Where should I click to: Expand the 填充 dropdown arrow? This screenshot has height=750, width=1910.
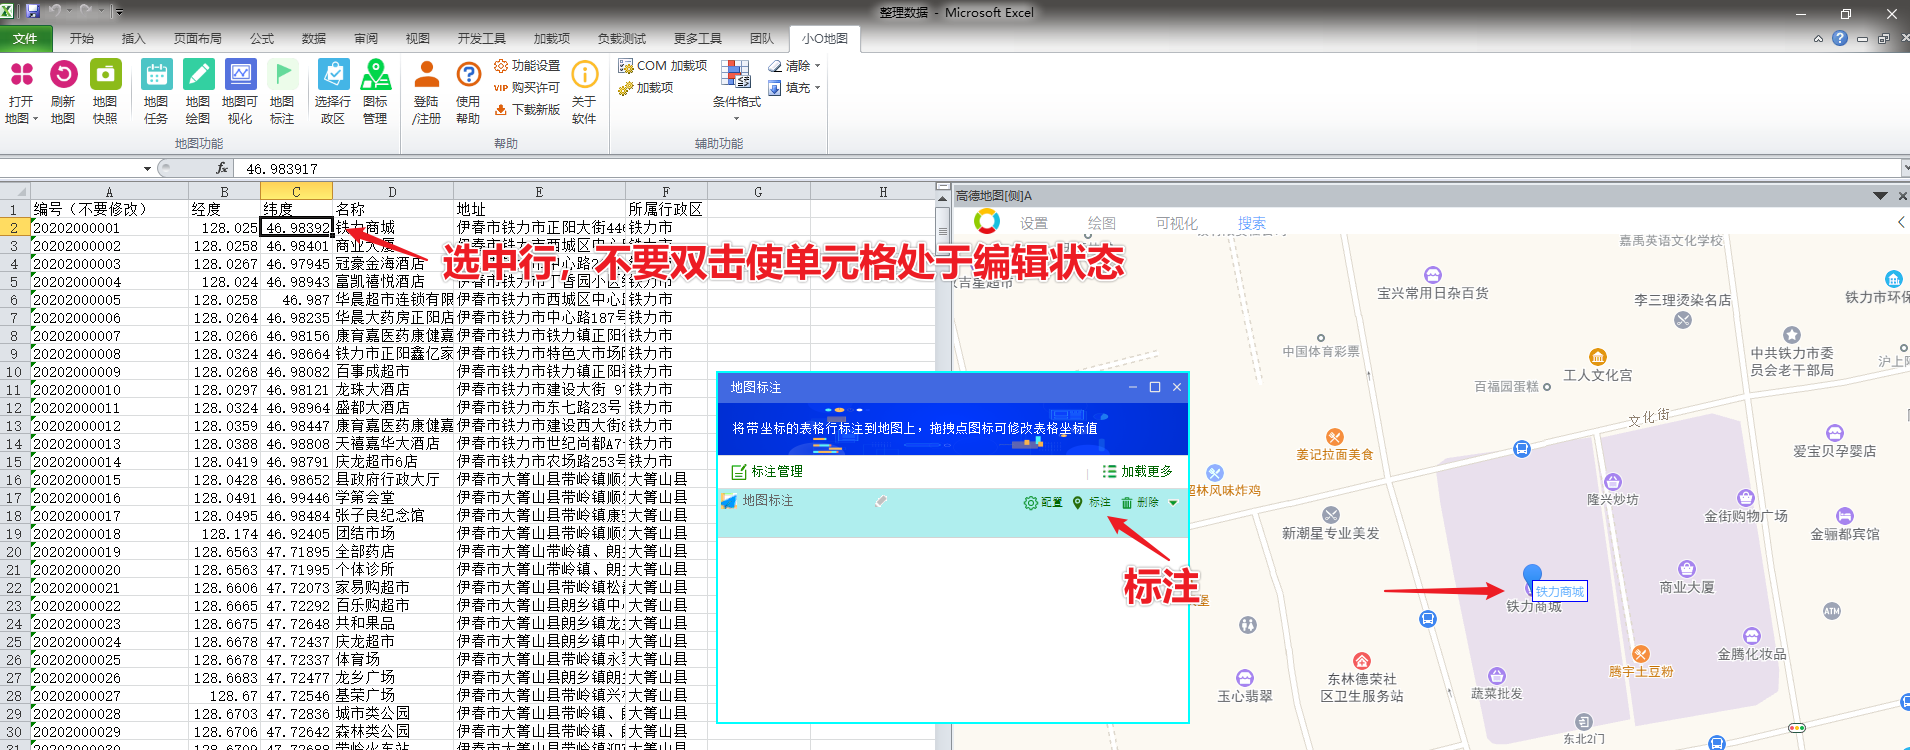click(x=818, y=88)
